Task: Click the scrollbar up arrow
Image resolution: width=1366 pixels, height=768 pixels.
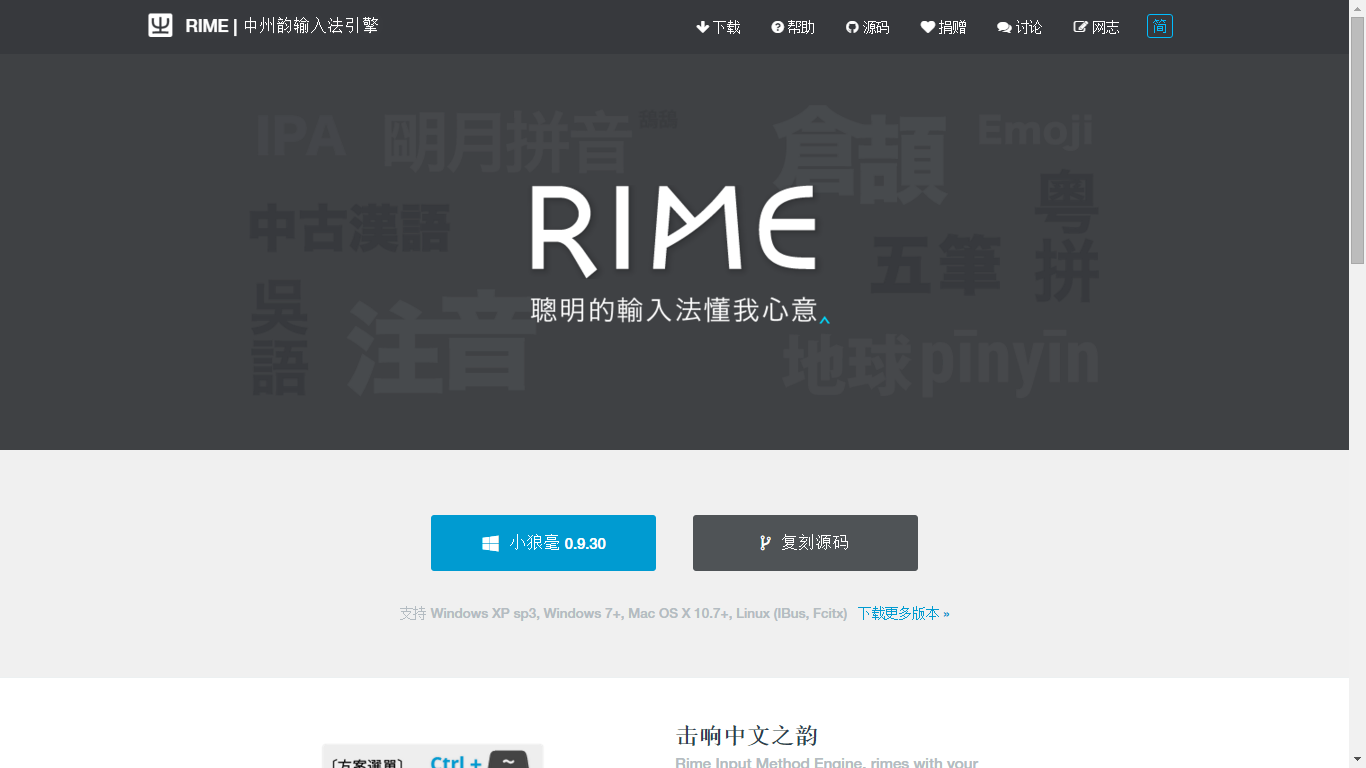Action: [1357, 8]
